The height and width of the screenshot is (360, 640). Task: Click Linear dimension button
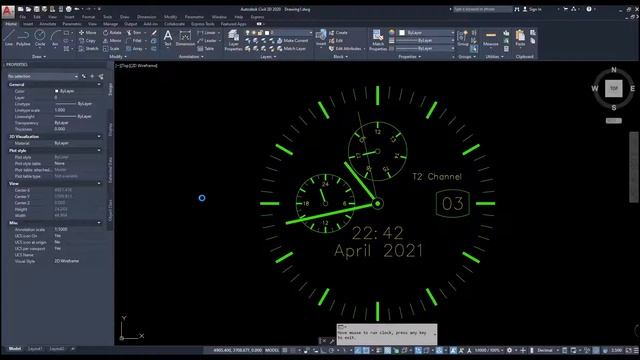click(x=207, y=33)
